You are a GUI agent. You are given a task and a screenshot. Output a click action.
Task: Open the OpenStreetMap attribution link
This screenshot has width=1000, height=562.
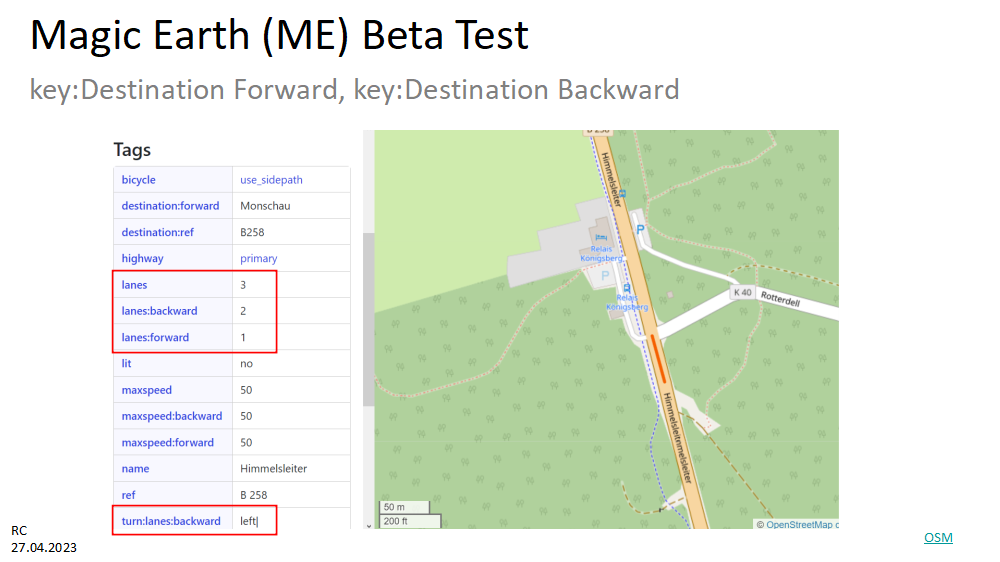tap(801, 524)
